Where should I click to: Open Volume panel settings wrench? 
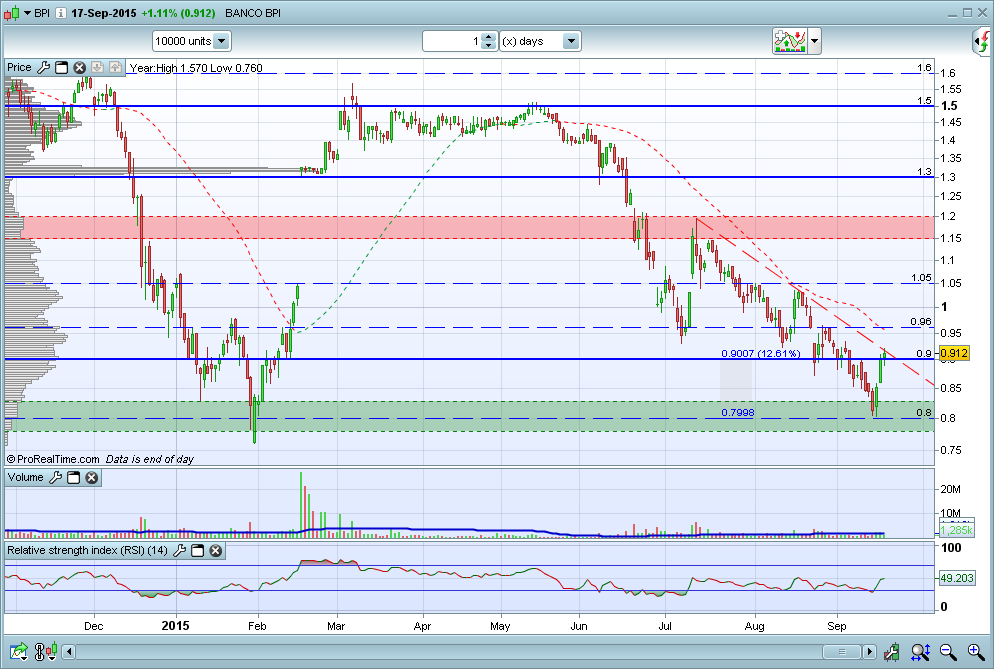[x=56, y=477]
